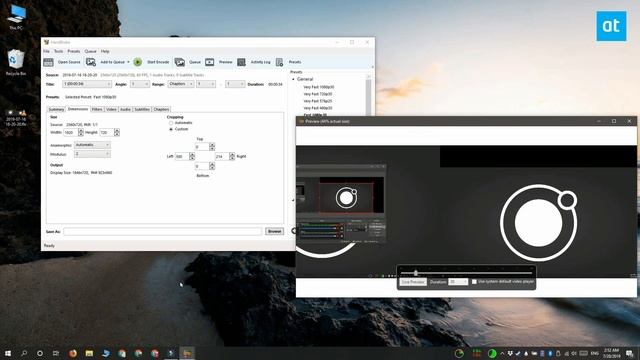Open the Recycle Bin desktop icon

(x=16, y=62)
